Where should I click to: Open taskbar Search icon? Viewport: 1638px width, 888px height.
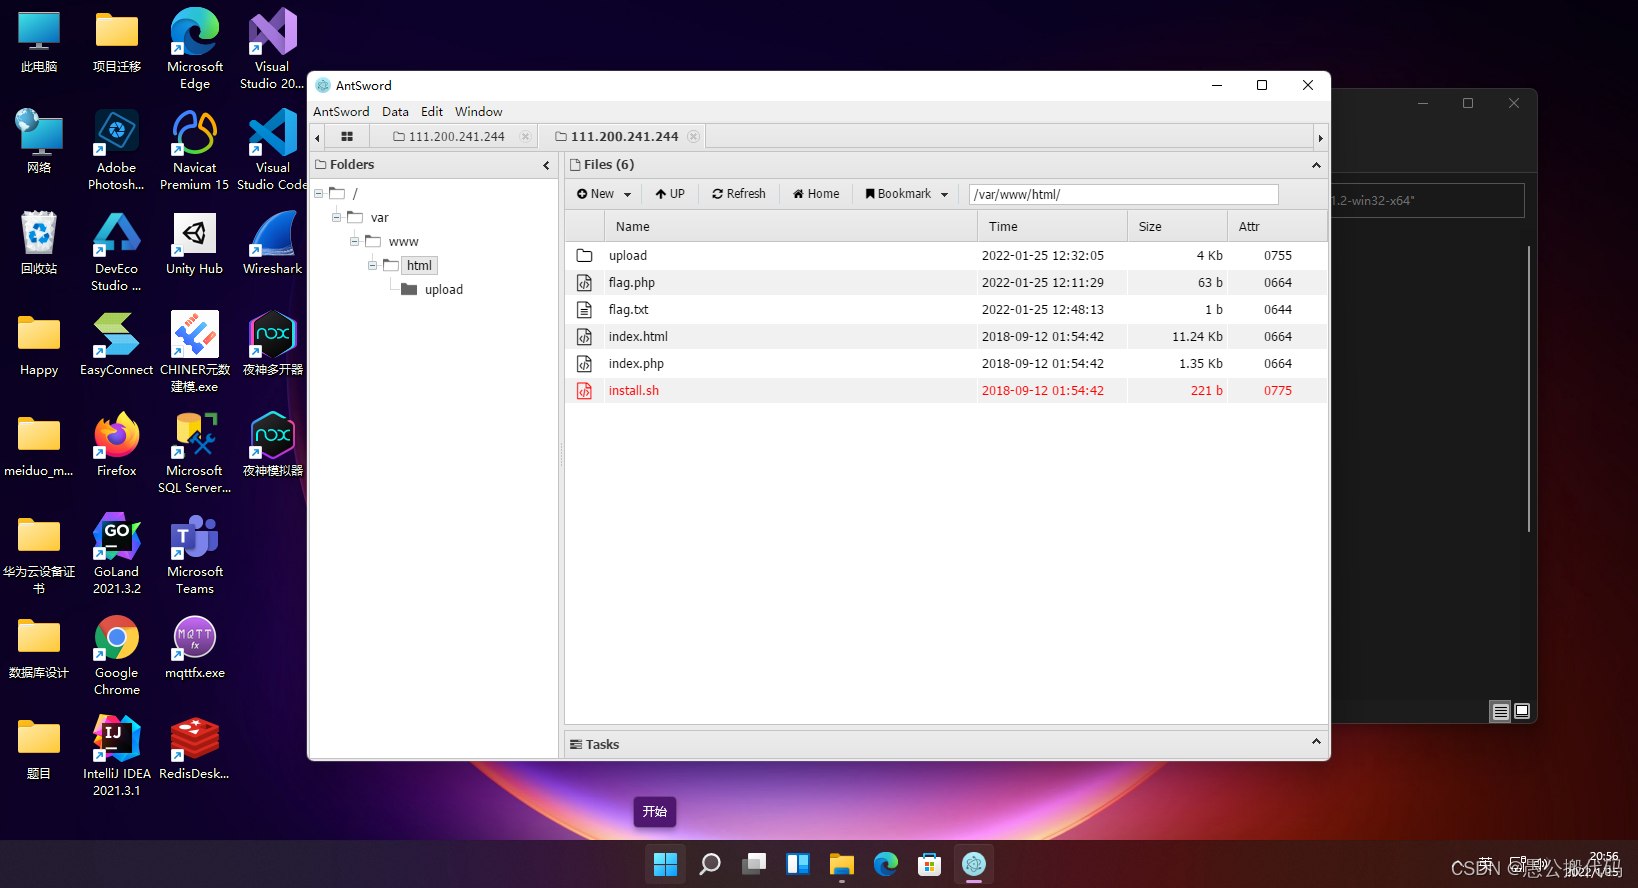[x=710, y=864]
